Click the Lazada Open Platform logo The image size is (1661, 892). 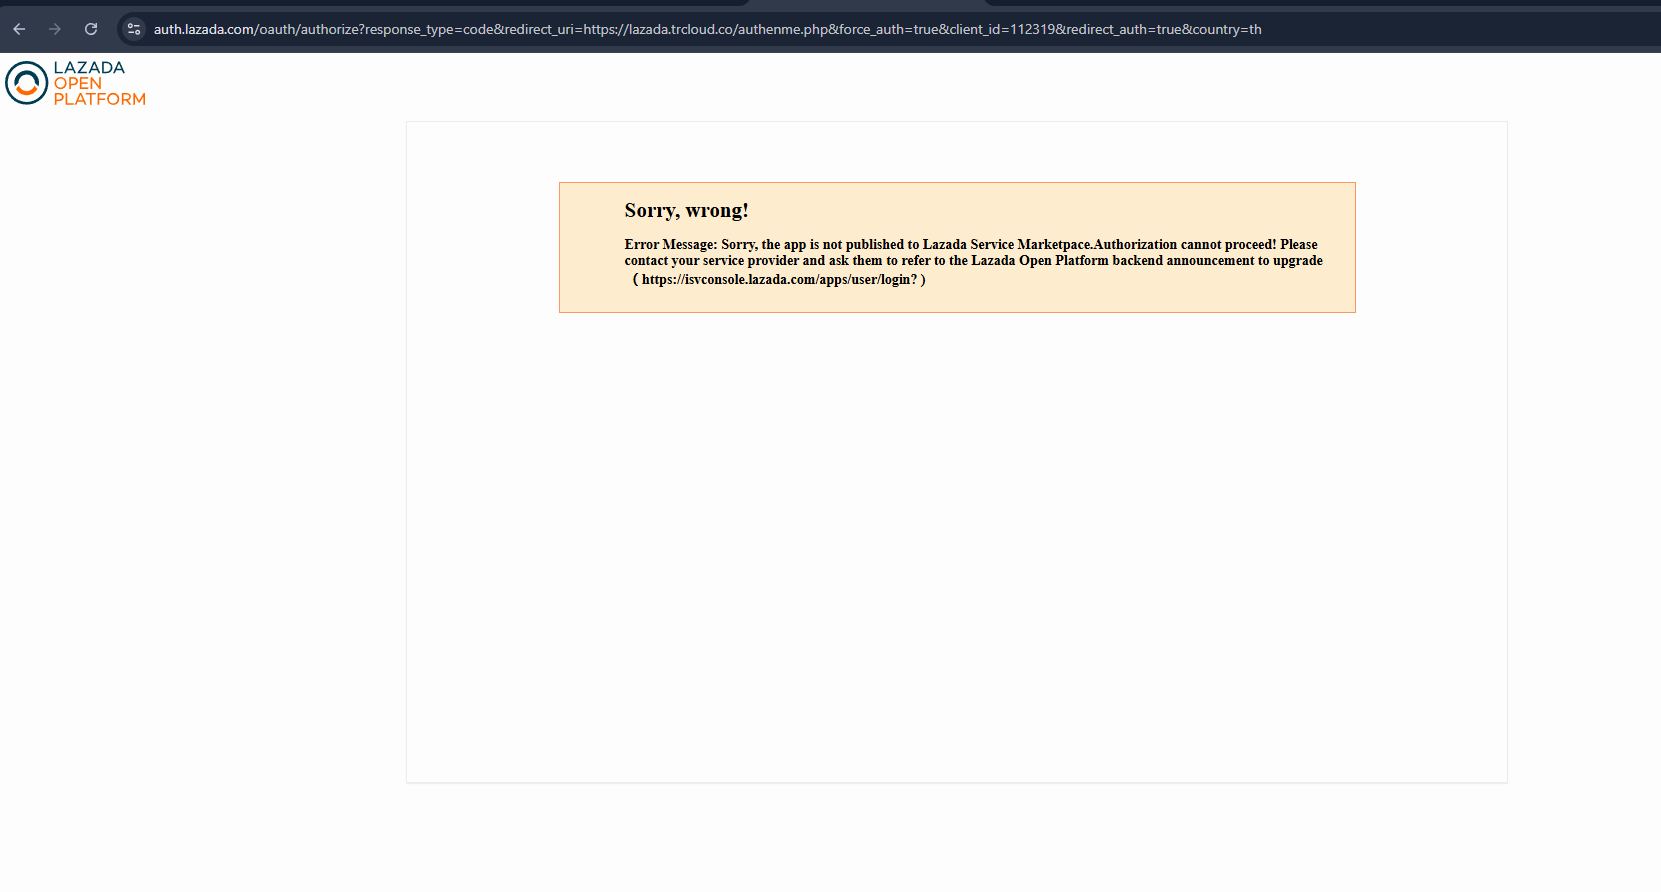[76, 83]
